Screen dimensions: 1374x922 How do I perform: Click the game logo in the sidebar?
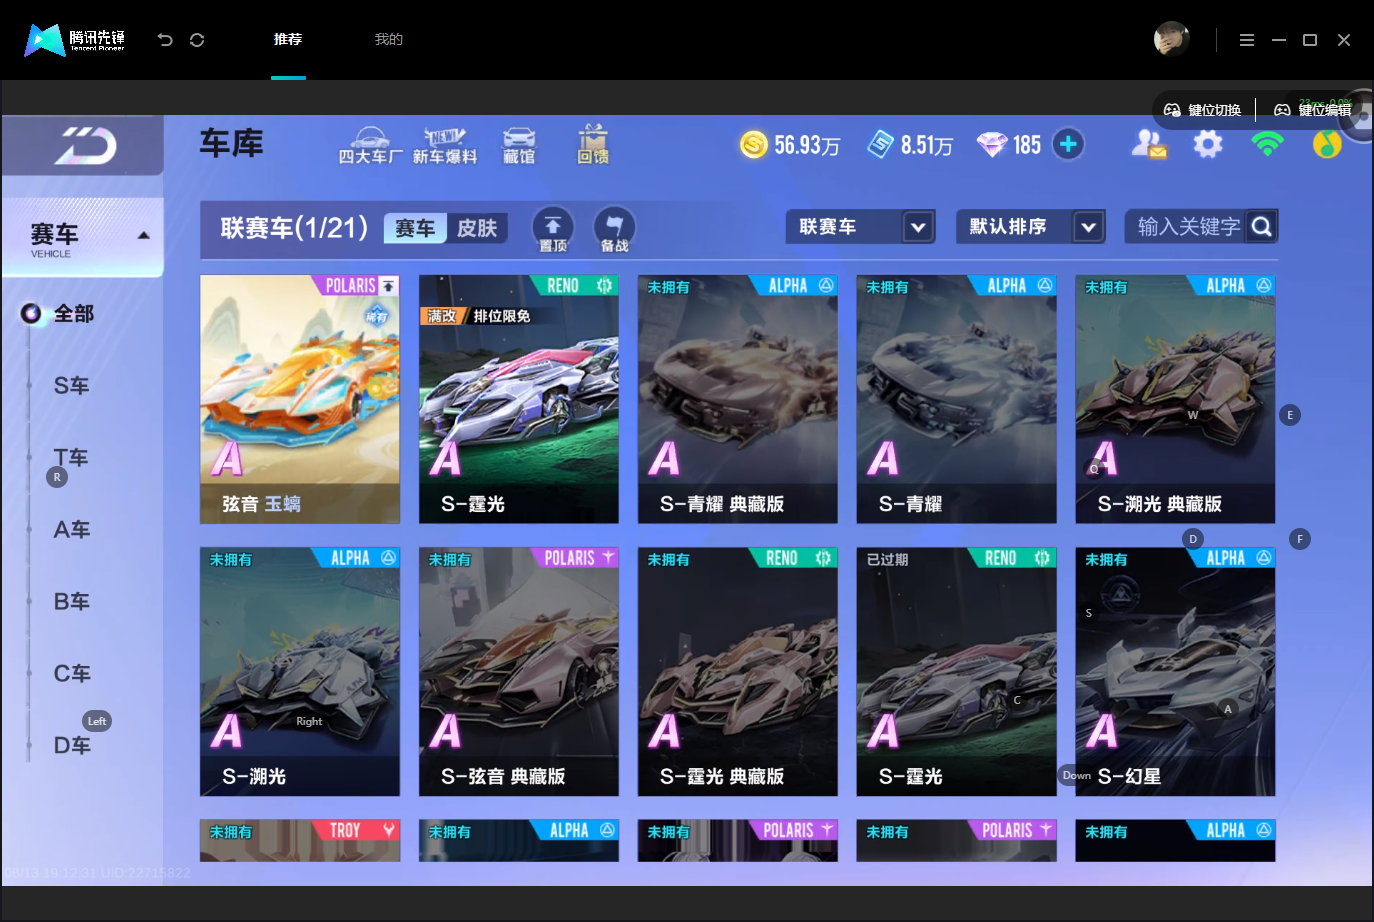[x=86, y=146]
